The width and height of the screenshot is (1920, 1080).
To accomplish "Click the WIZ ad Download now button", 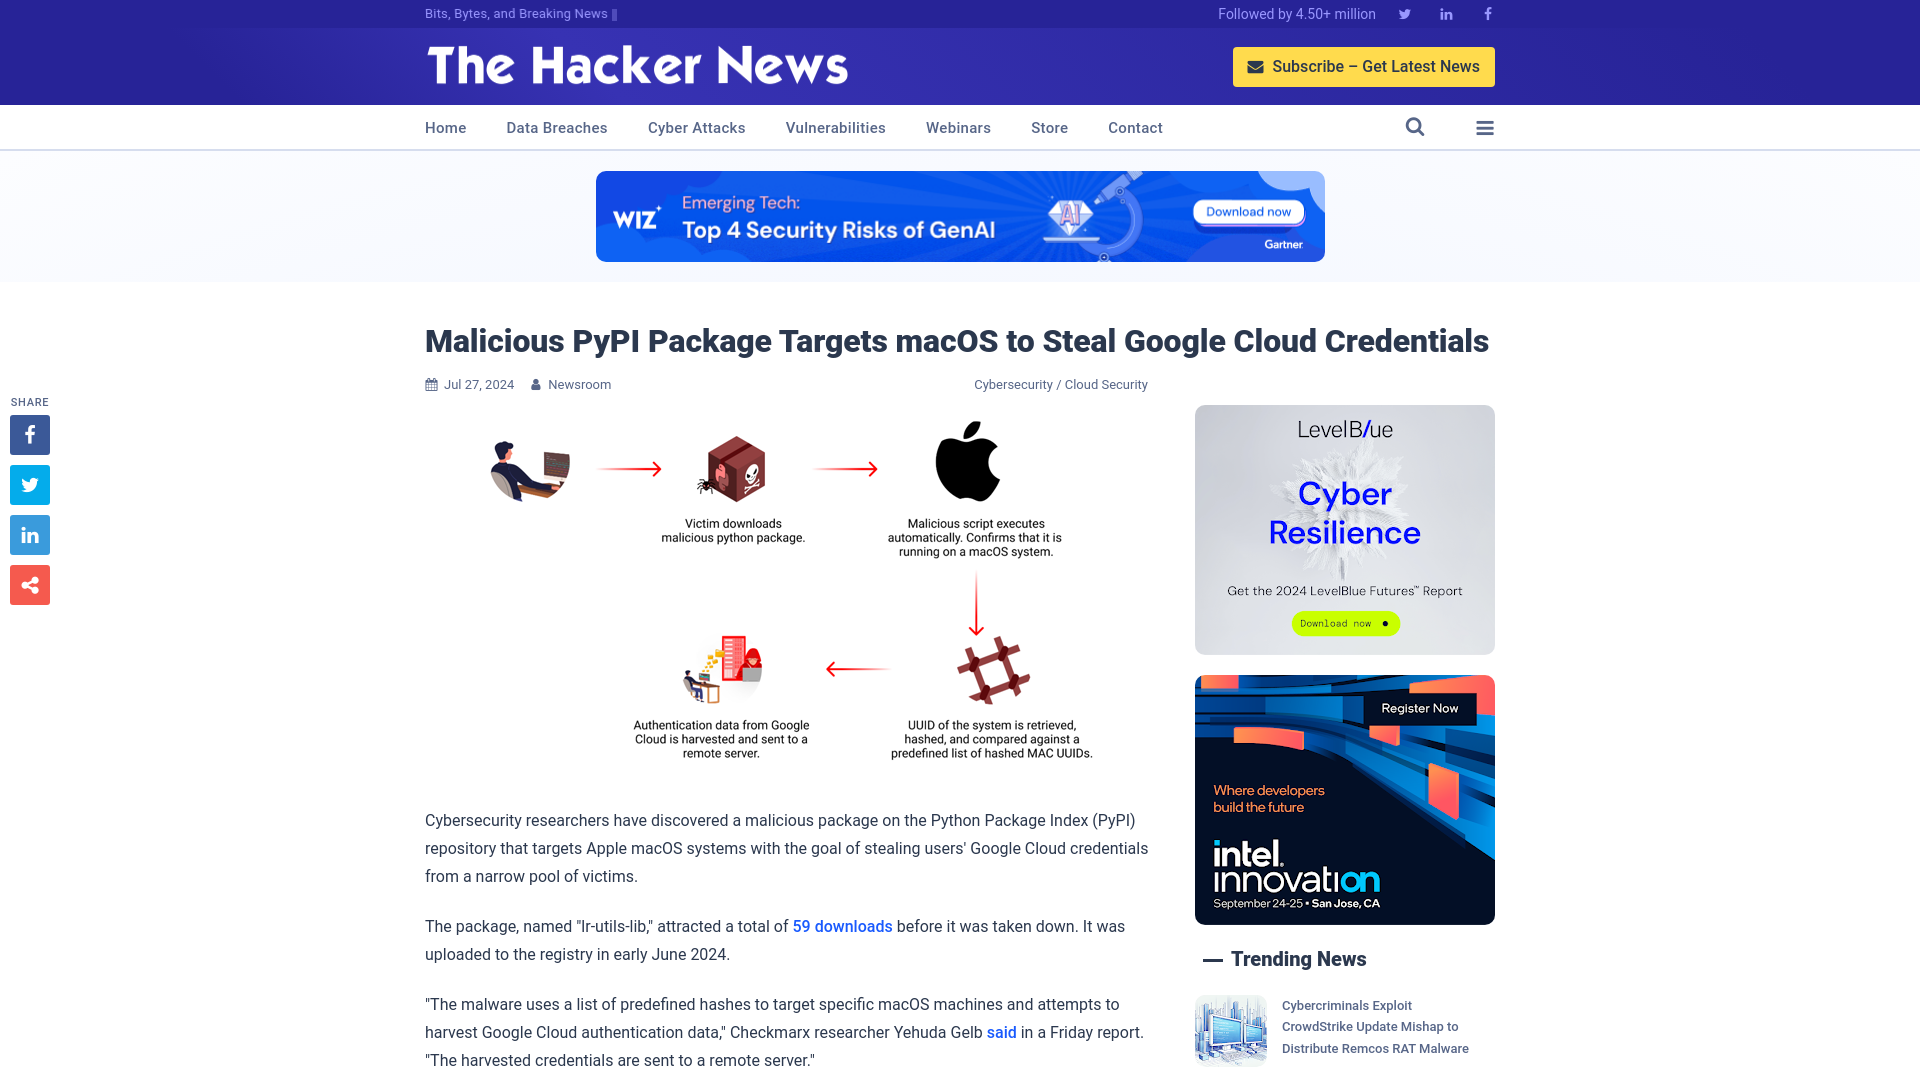I will 1249,211.
